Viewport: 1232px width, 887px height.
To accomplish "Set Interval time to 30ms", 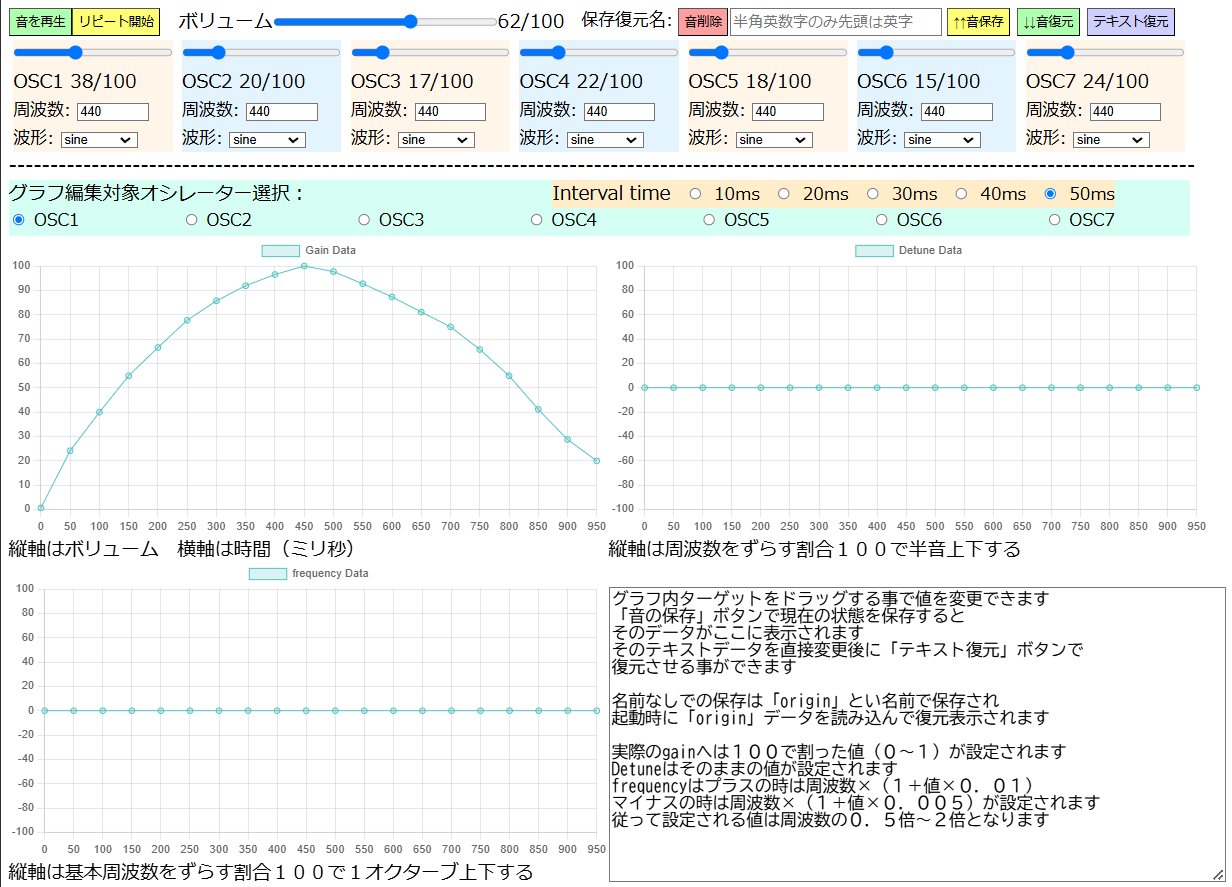I will [873, 193].
